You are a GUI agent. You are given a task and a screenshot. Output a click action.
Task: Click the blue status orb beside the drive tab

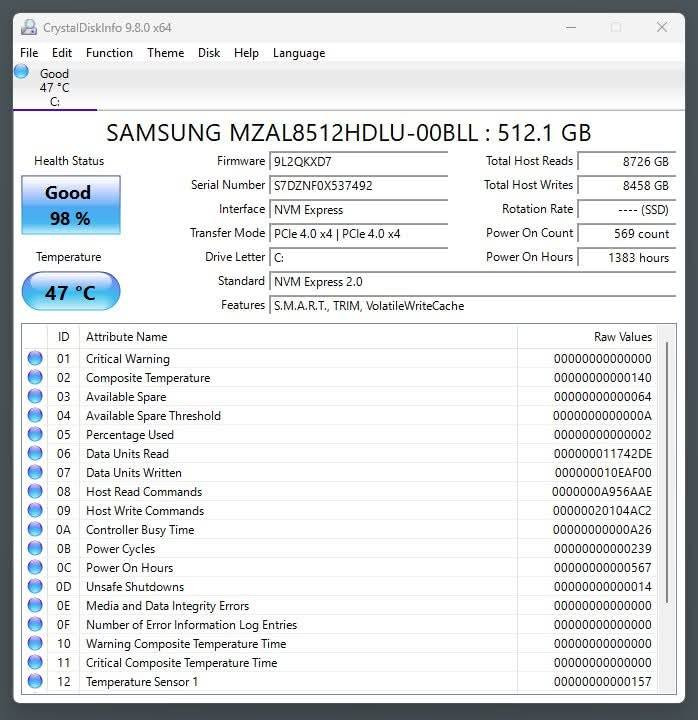coord(21,72)
